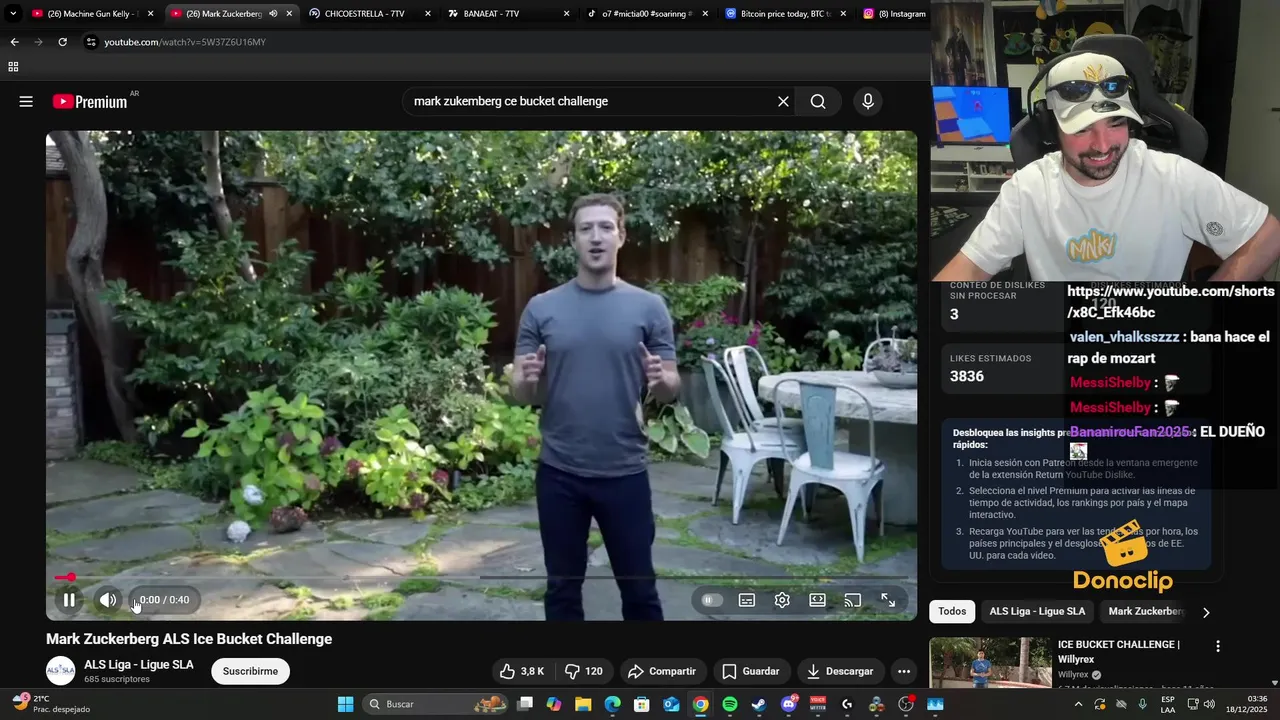Show more filter chips with arrow

[1206, 612]
